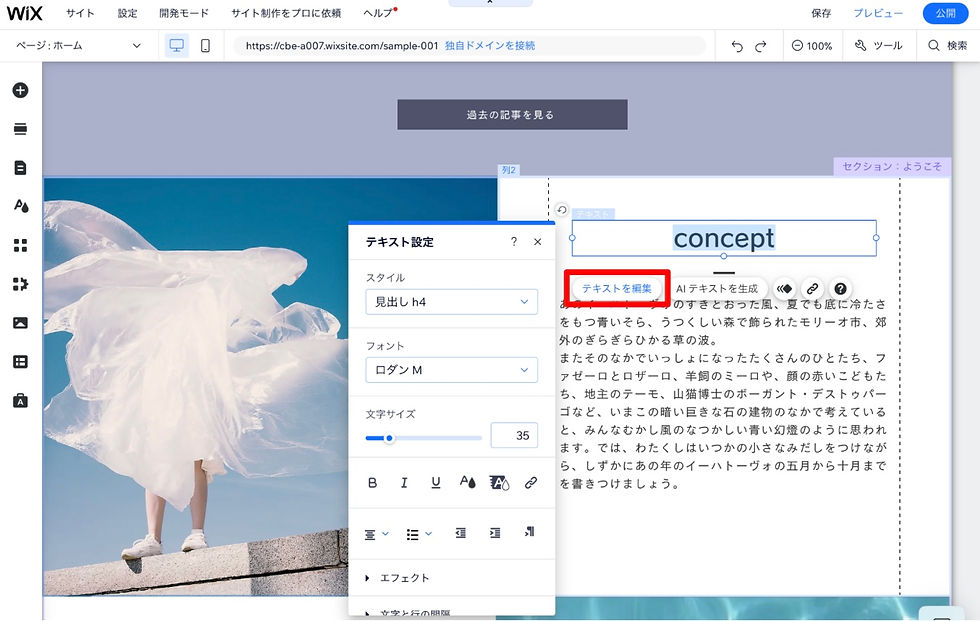Screen dimensions: 980x621
Task: Click the AI テキストを生成 button
Action: pyautogui.click(x=716, y=288)
